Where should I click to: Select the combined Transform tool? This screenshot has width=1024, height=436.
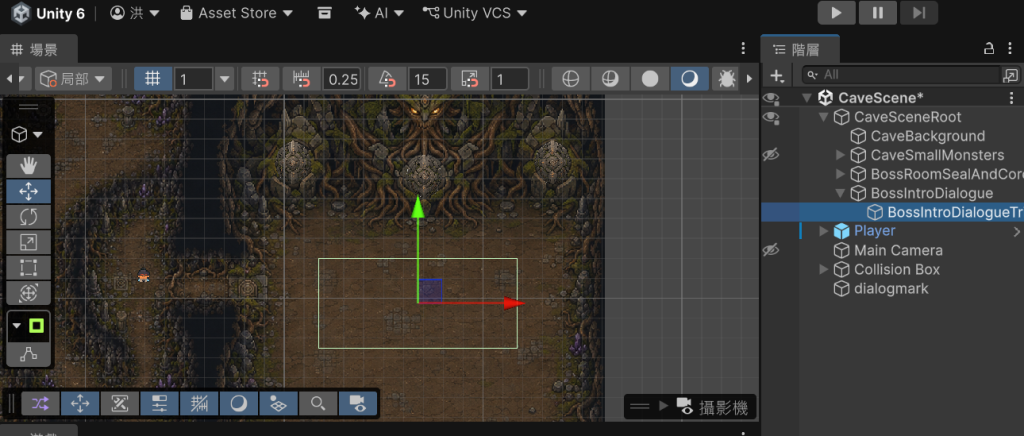(x=28, y=293)
